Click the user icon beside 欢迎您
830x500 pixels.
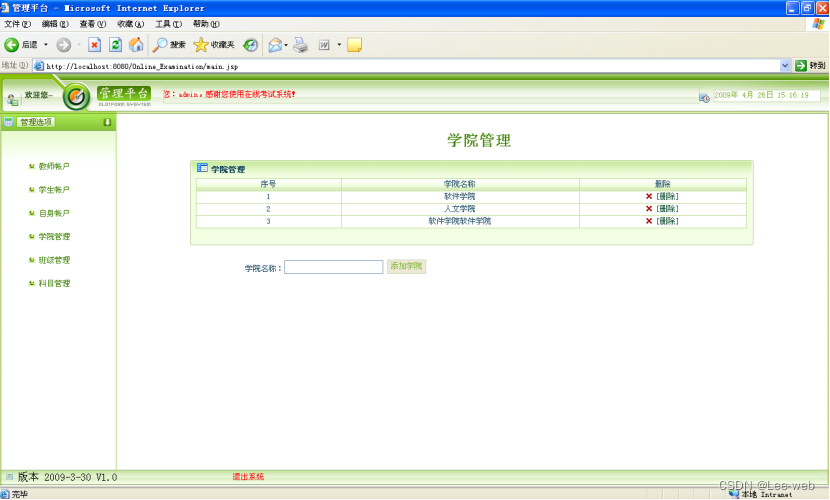(13, 99)
